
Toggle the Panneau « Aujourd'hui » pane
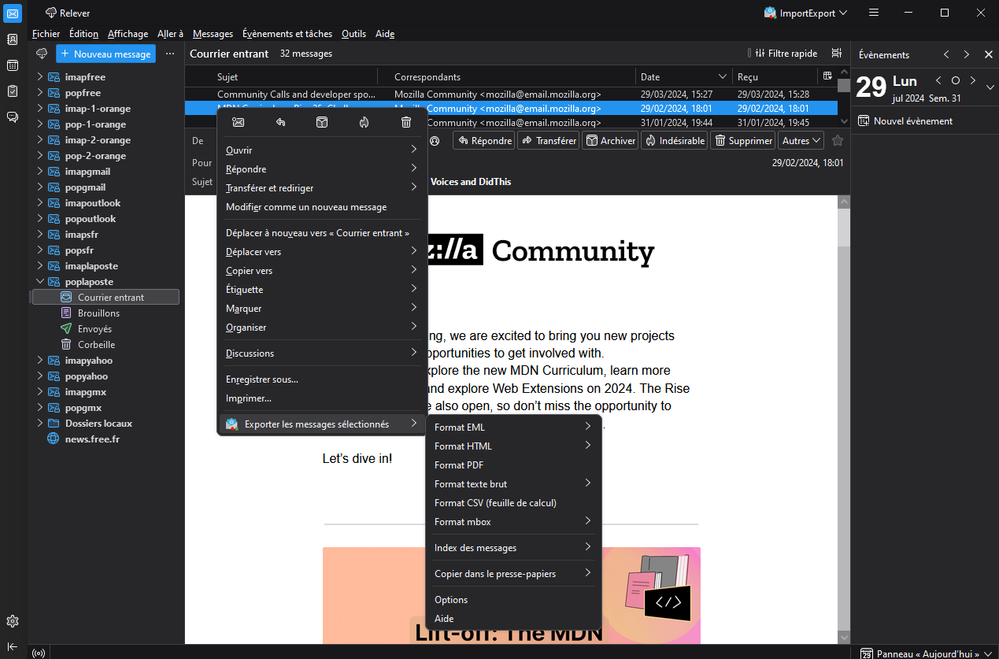(x=926, y=653)
